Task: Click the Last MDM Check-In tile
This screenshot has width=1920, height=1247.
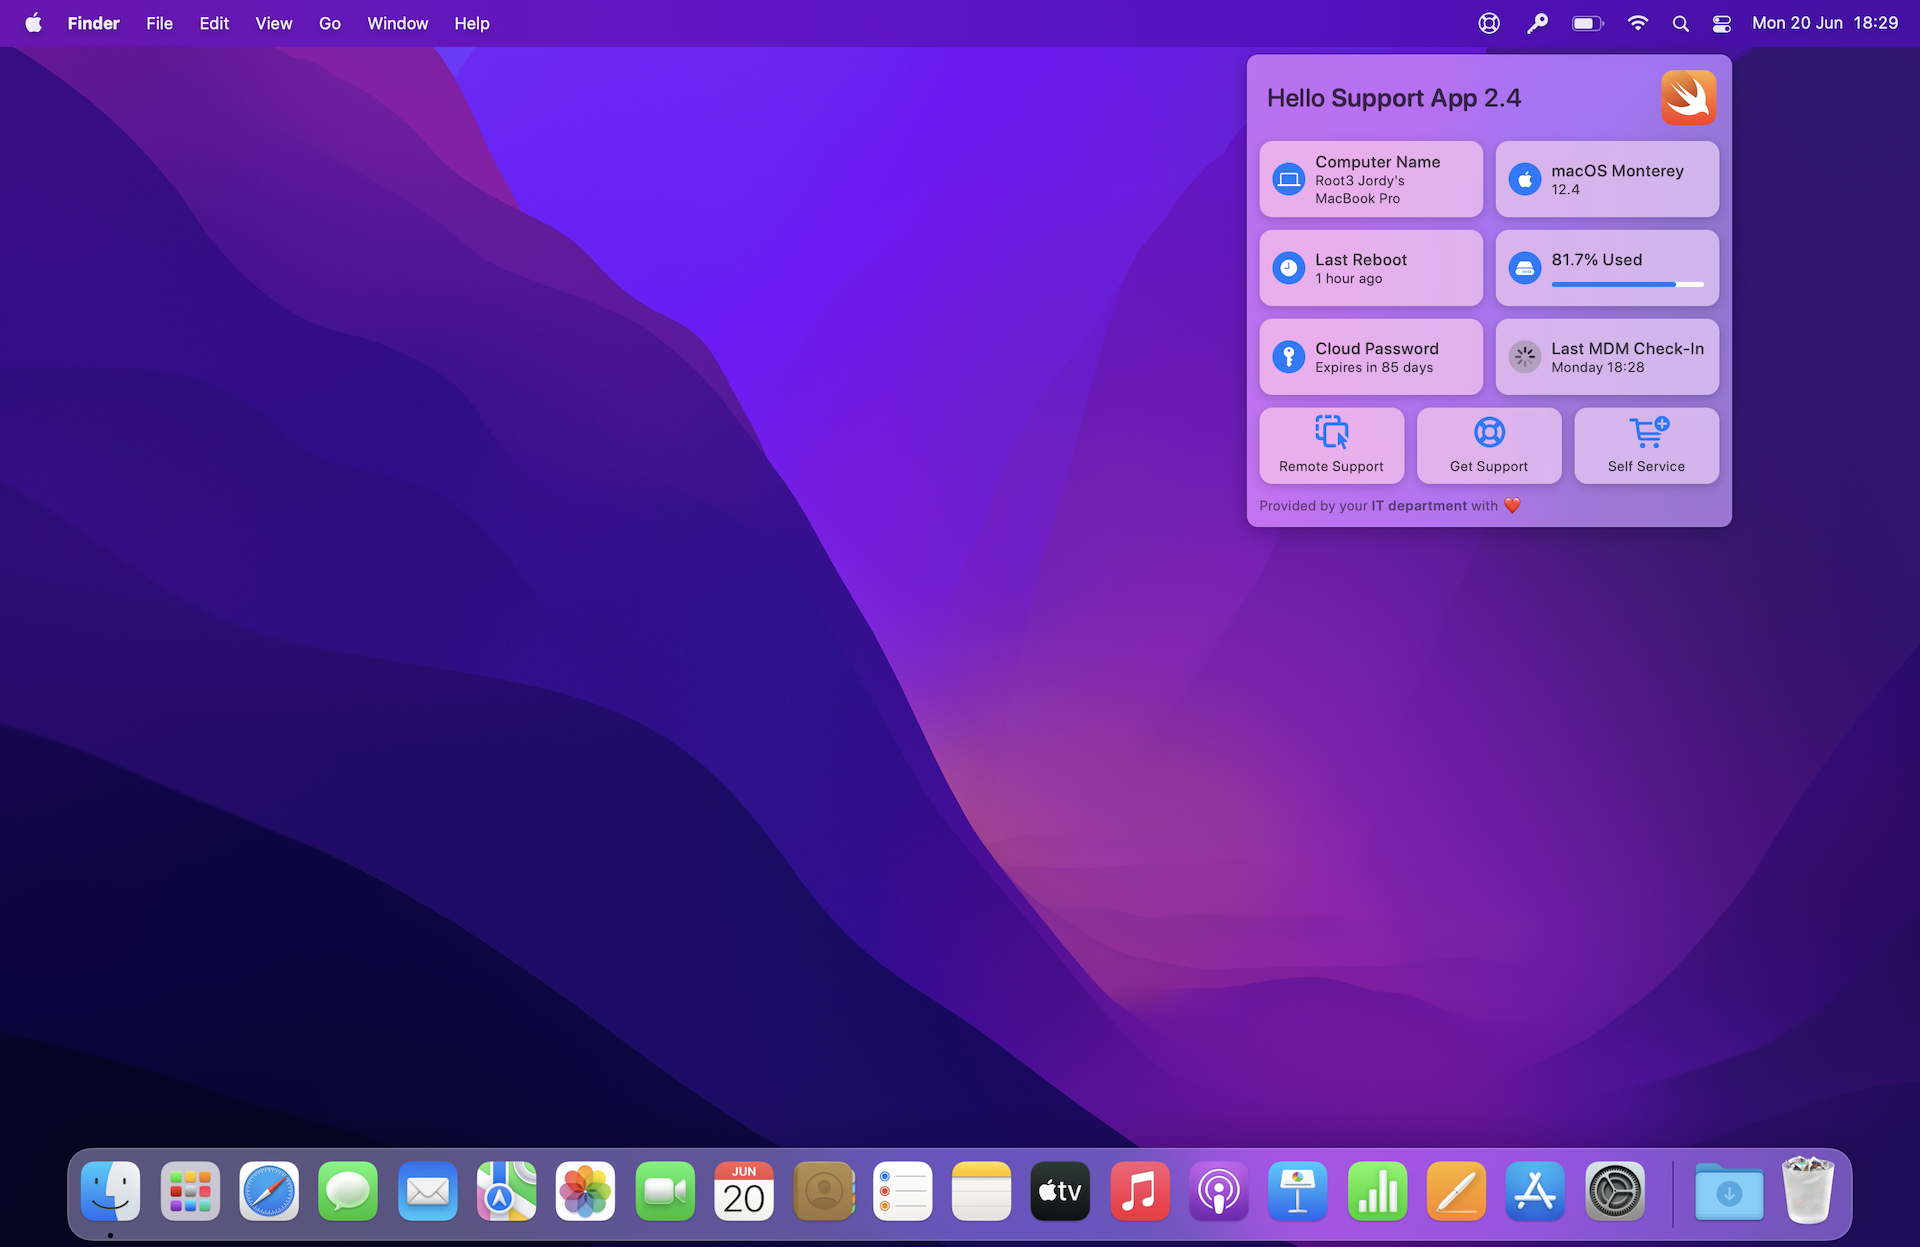Action: [x=1607, y=357]
